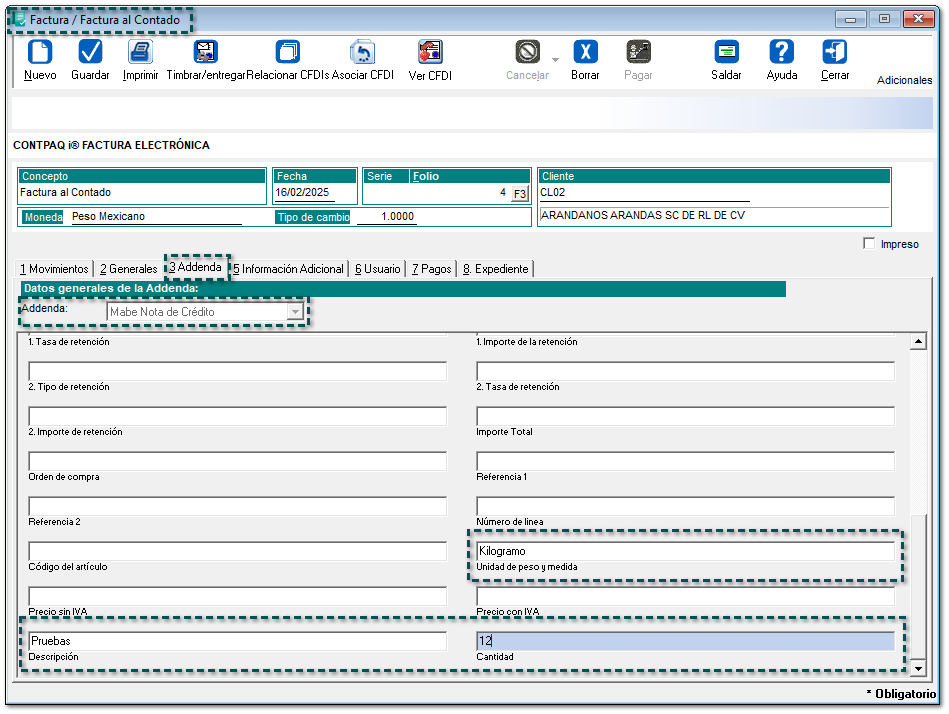Delete document with Borrar icon
This screenshot has height=714, width=949.
[585, 53]
